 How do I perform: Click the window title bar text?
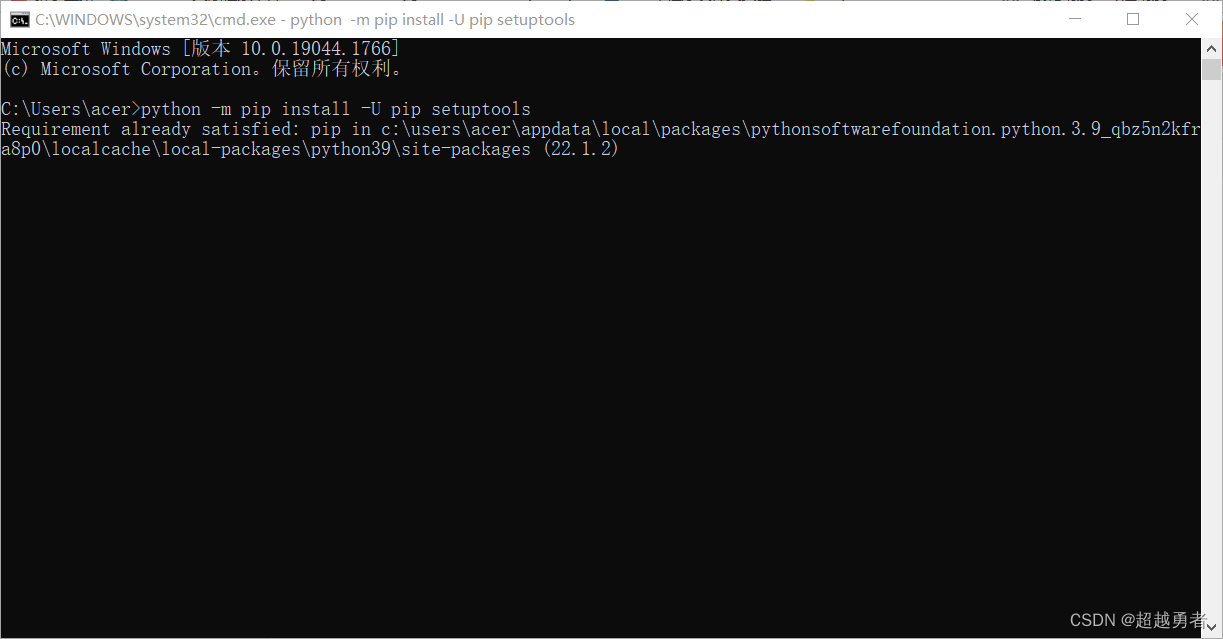305,19
